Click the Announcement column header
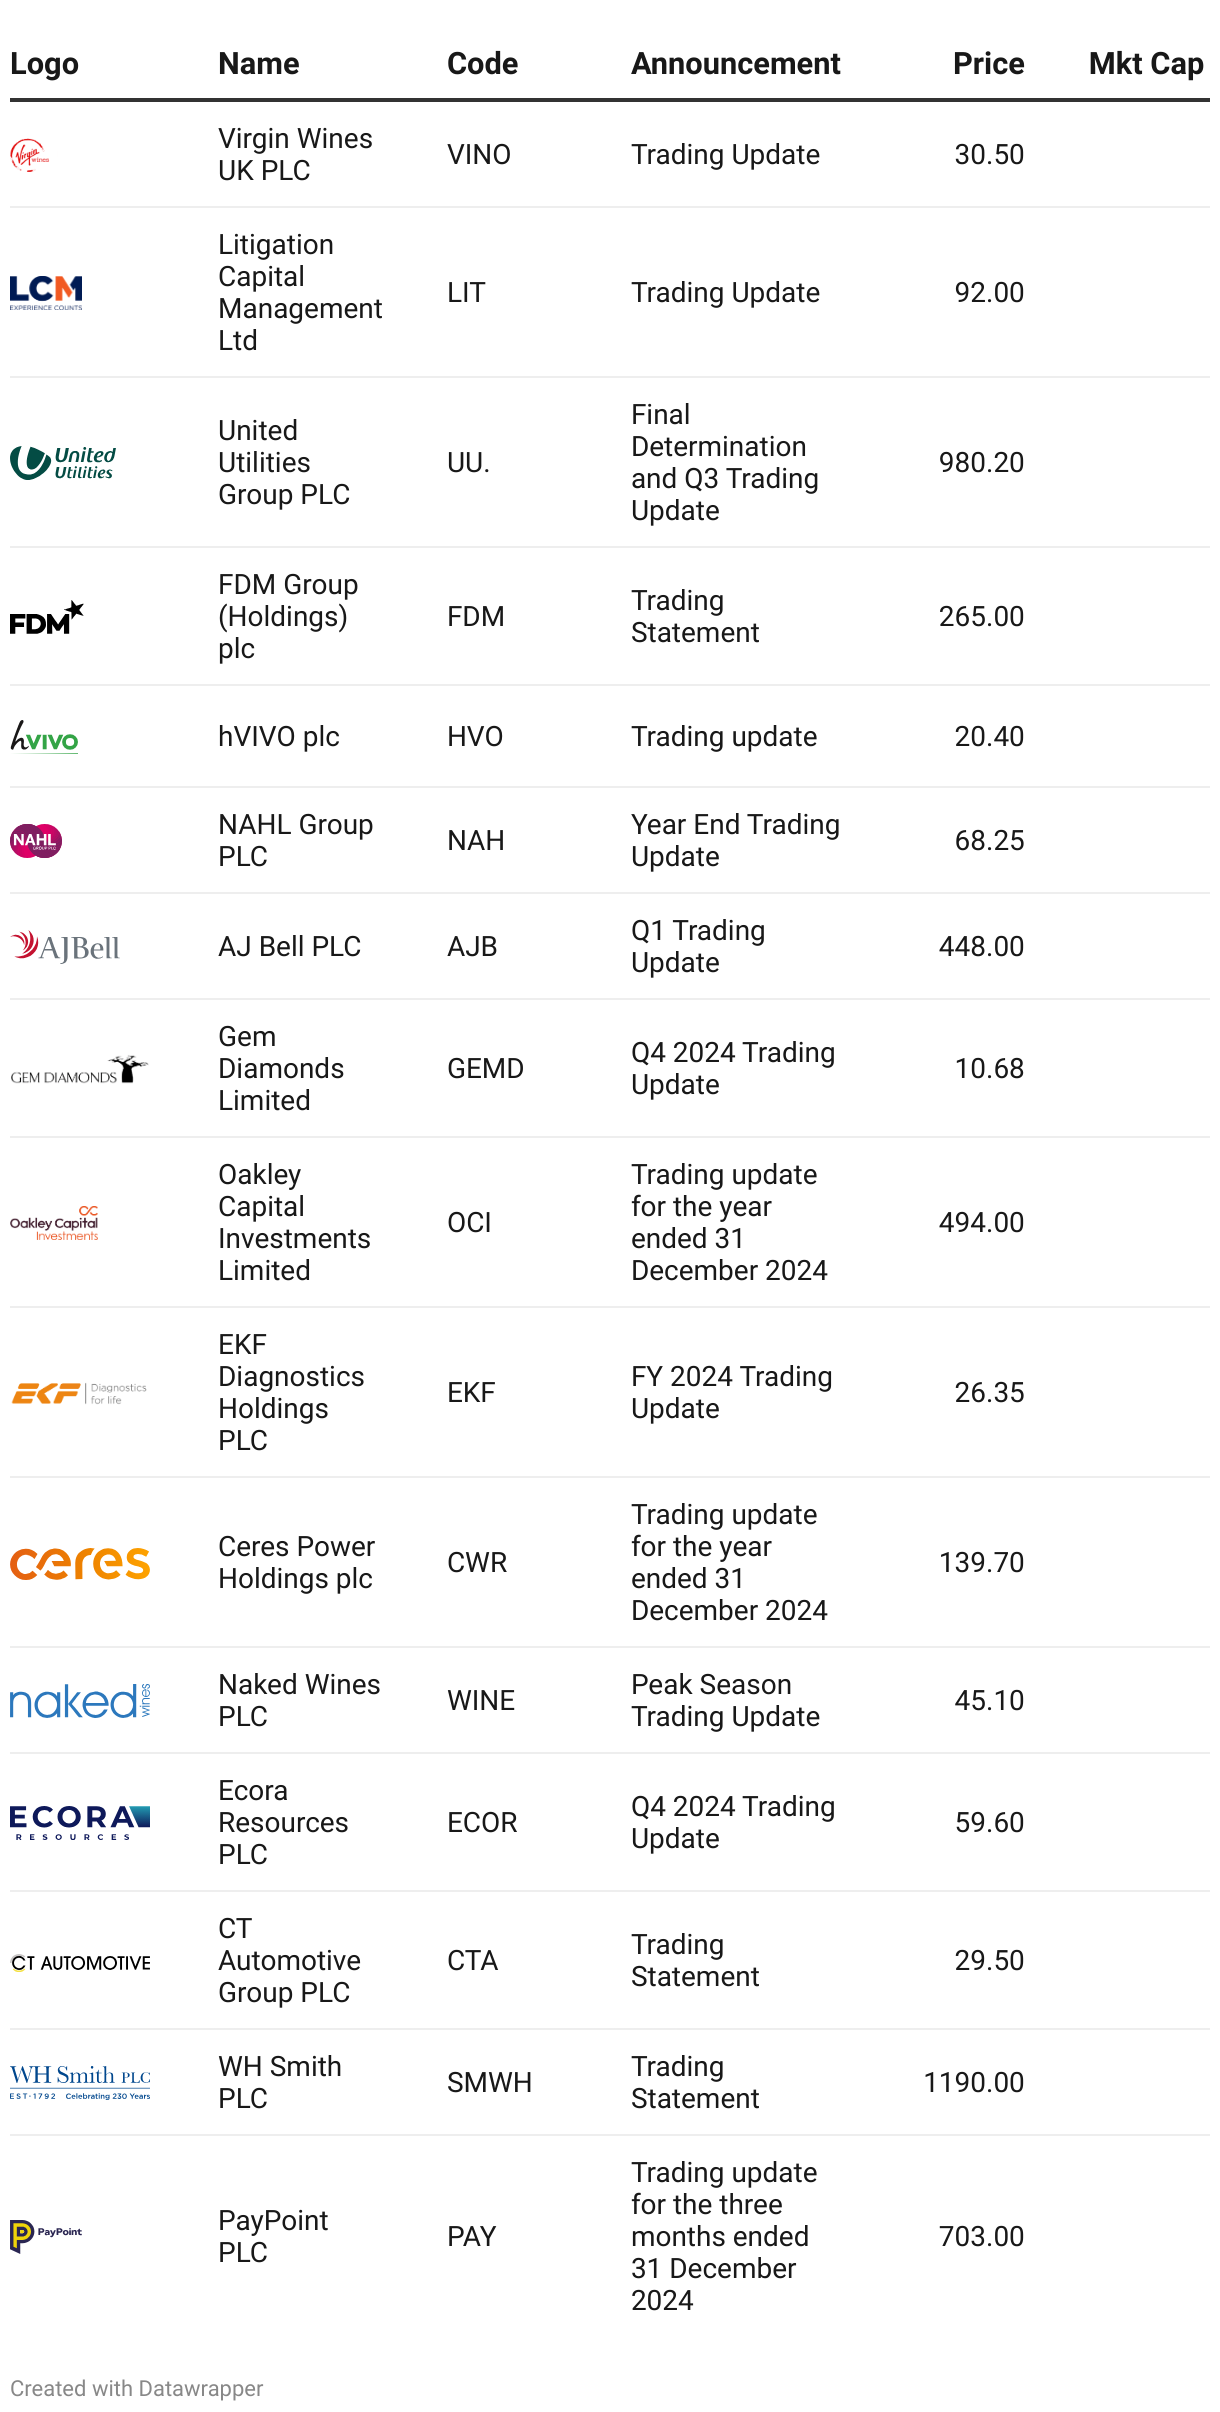Screen dimensions: 1220x2412 pos(735,64)
